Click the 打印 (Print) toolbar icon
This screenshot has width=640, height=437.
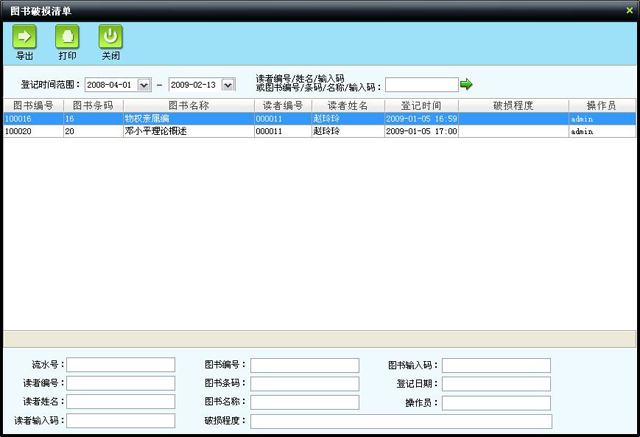coord(67,37)
